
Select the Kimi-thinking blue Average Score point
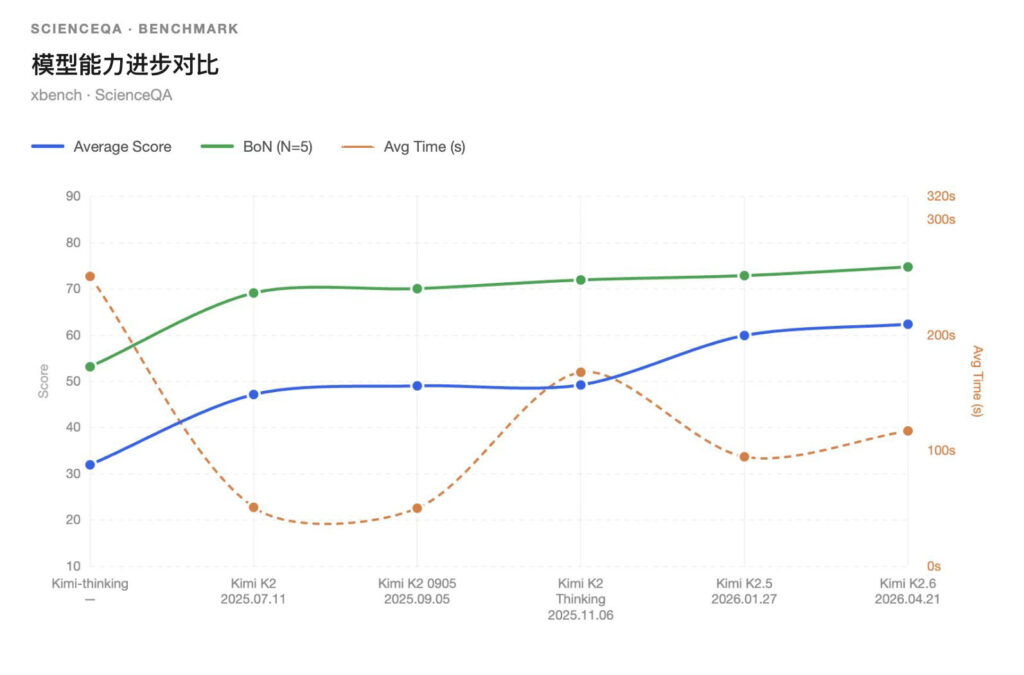(90, 465)
